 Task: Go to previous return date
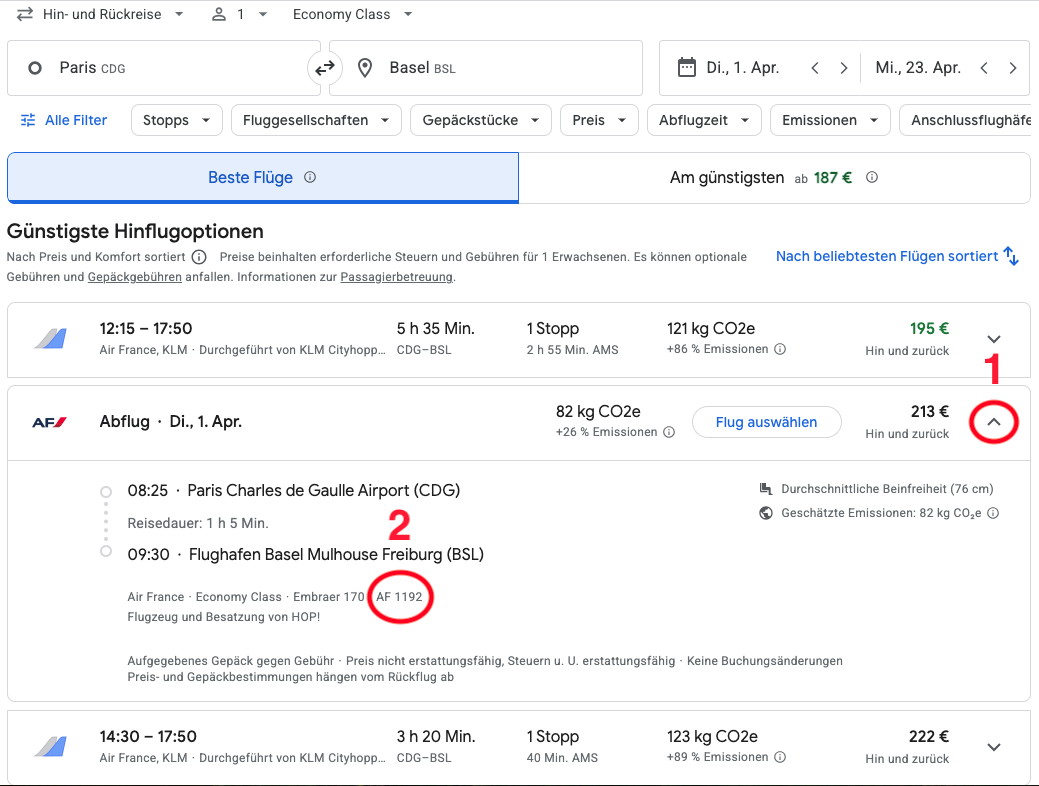pyautogui.click(x=984, y=68)
